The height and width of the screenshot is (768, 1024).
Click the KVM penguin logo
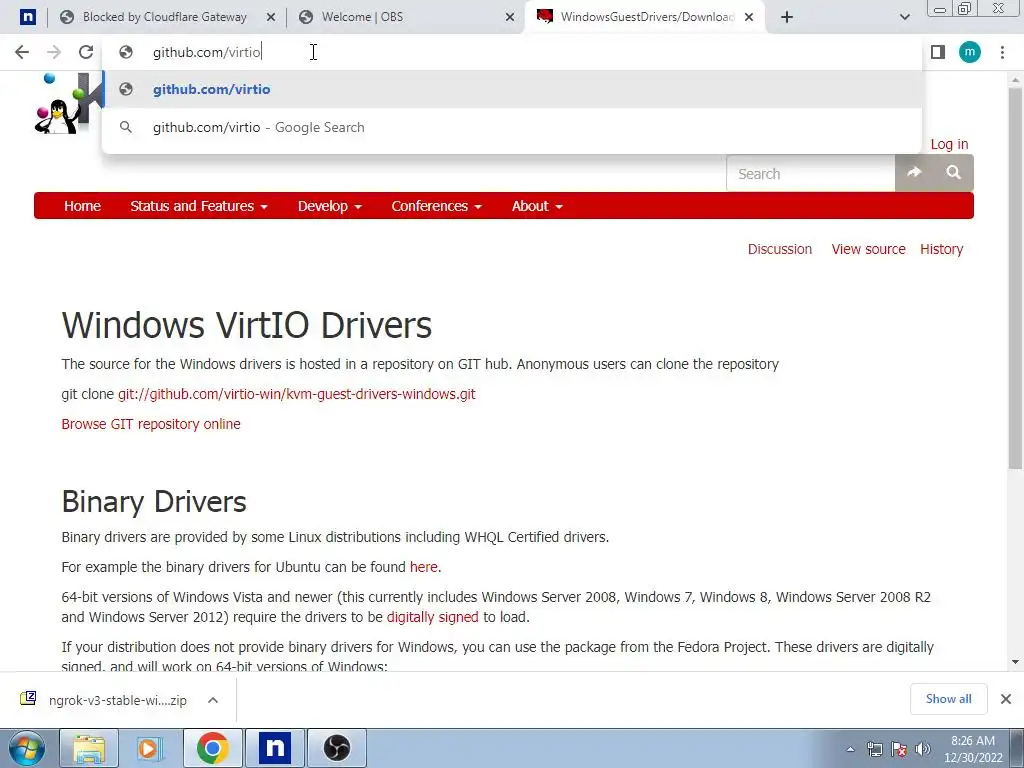tap(68, 103)
